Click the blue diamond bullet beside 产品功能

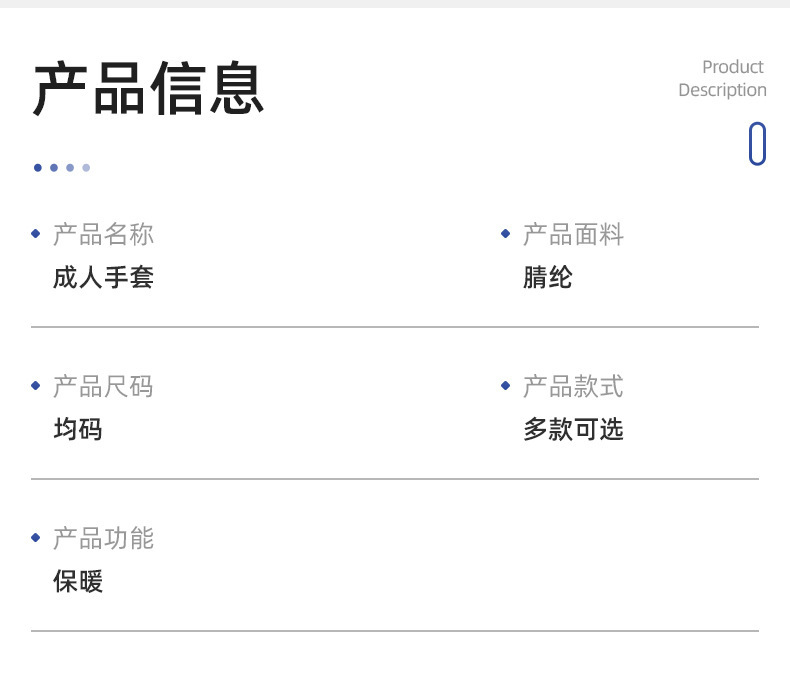tap(36, 538)
